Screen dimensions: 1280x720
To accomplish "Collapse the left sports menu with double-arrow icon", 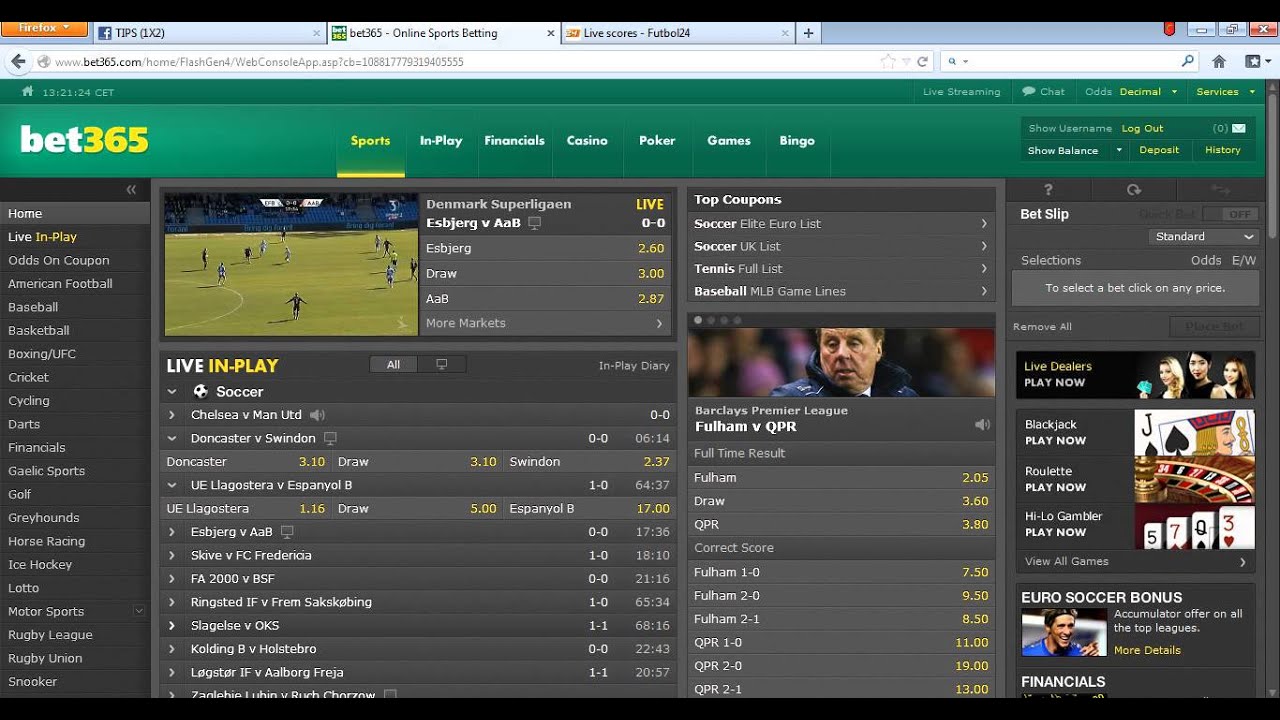I will [131, 189].
